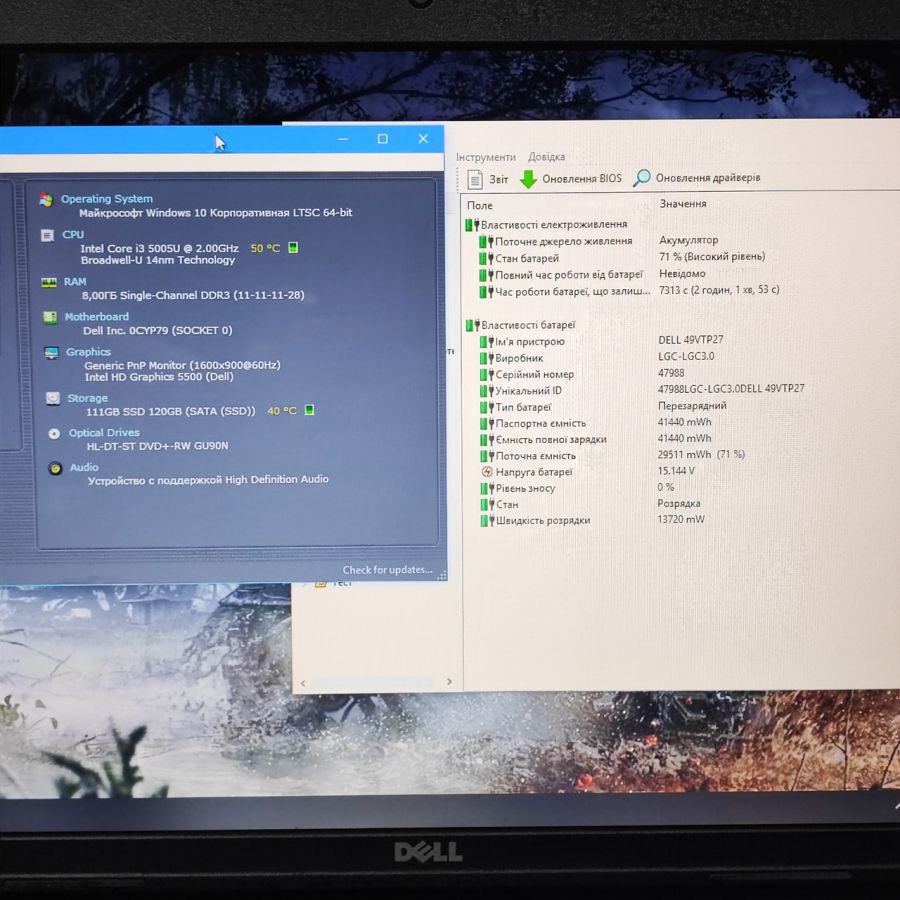Image resolution: width=900 pixels, height=900 pixels.
Task: Select the Унікальний ID row
Action: pos(642,389)
